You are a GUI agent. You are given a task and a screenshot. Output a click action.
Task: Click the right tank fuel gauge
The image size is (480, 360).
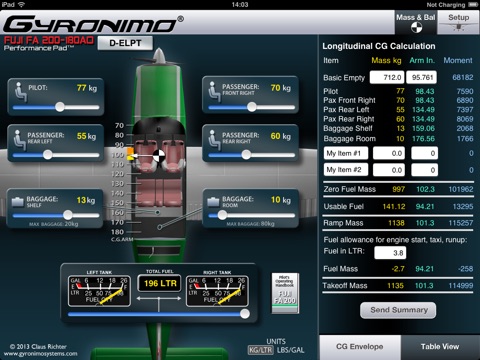pyautogui.click(x=217, y=291)
